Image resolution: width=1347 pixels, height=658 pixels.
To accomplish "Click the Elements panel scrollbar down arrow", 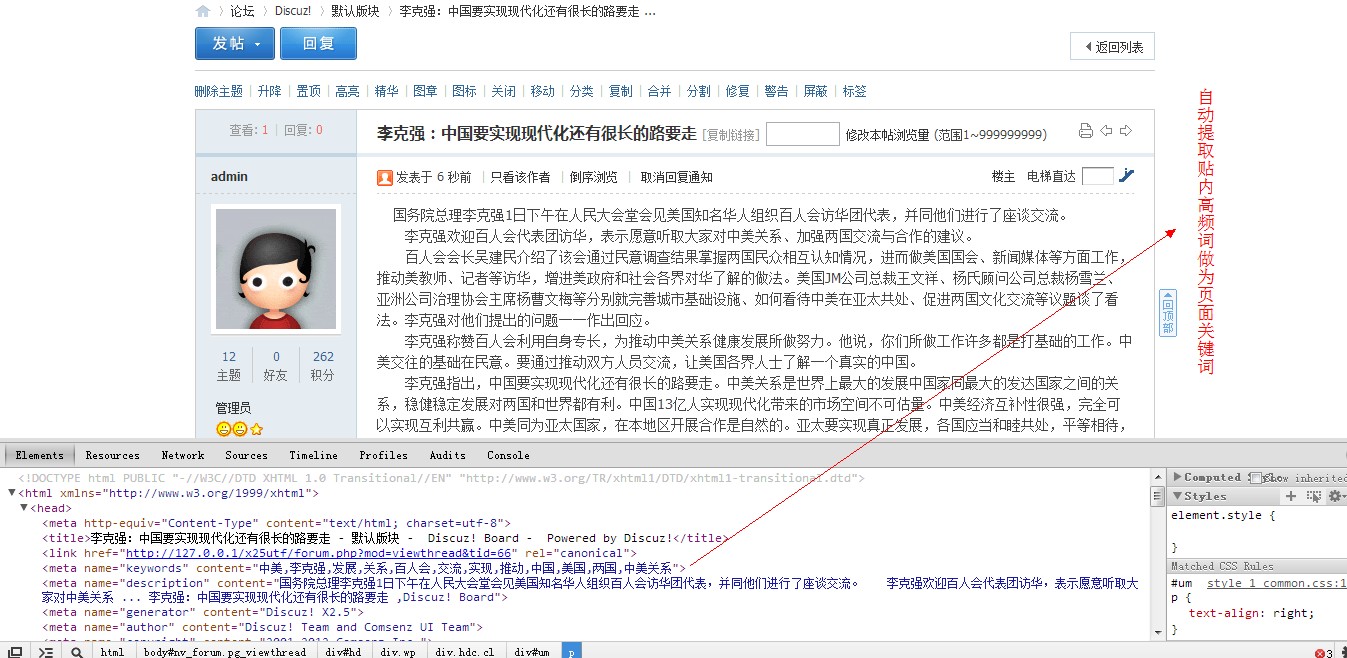I will tap(1159, 633).
